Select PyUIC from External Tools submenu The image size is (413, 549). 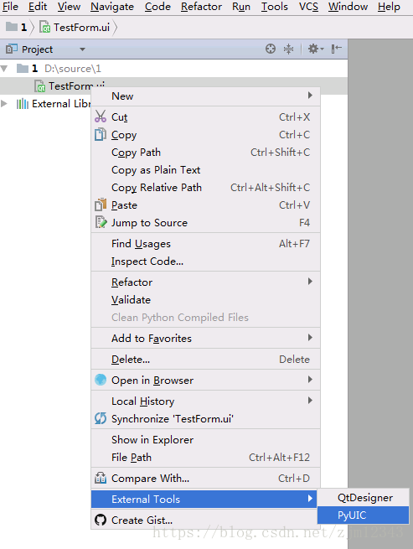[363, 515]
